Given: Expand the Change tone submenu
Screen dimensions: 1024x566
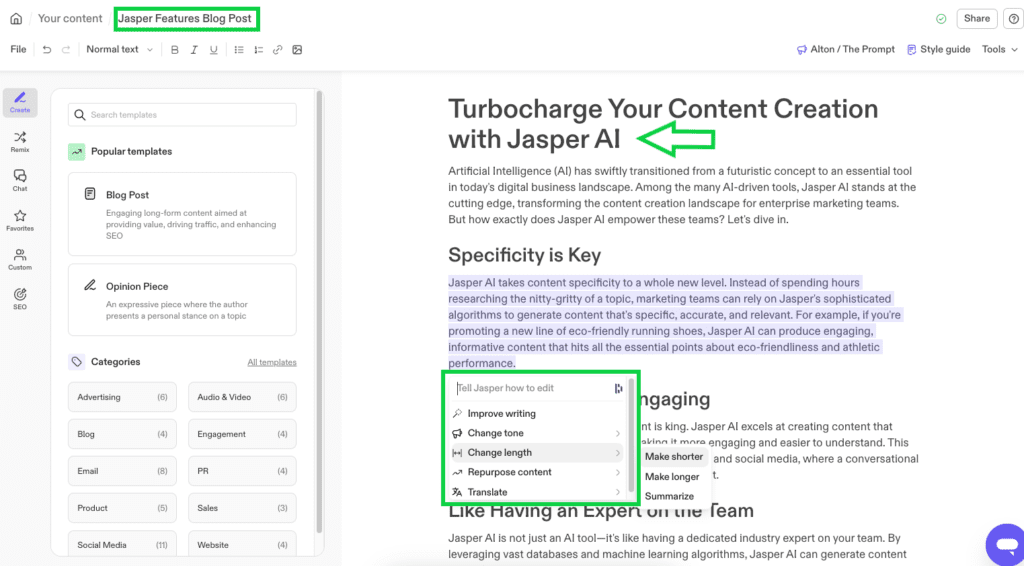Looking at the screenshot, I should point(537,433).
